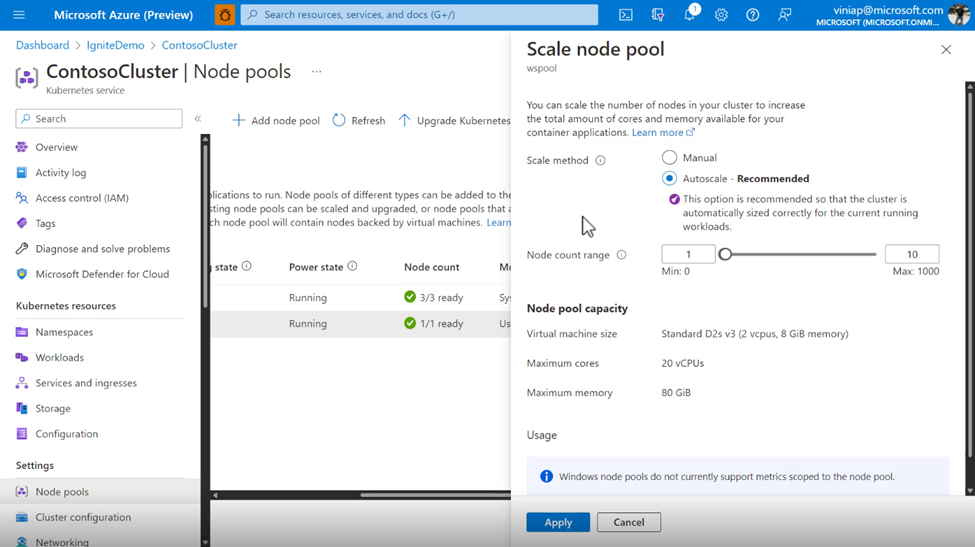Apply the node pool scale settings

click(x=558, y=522)
